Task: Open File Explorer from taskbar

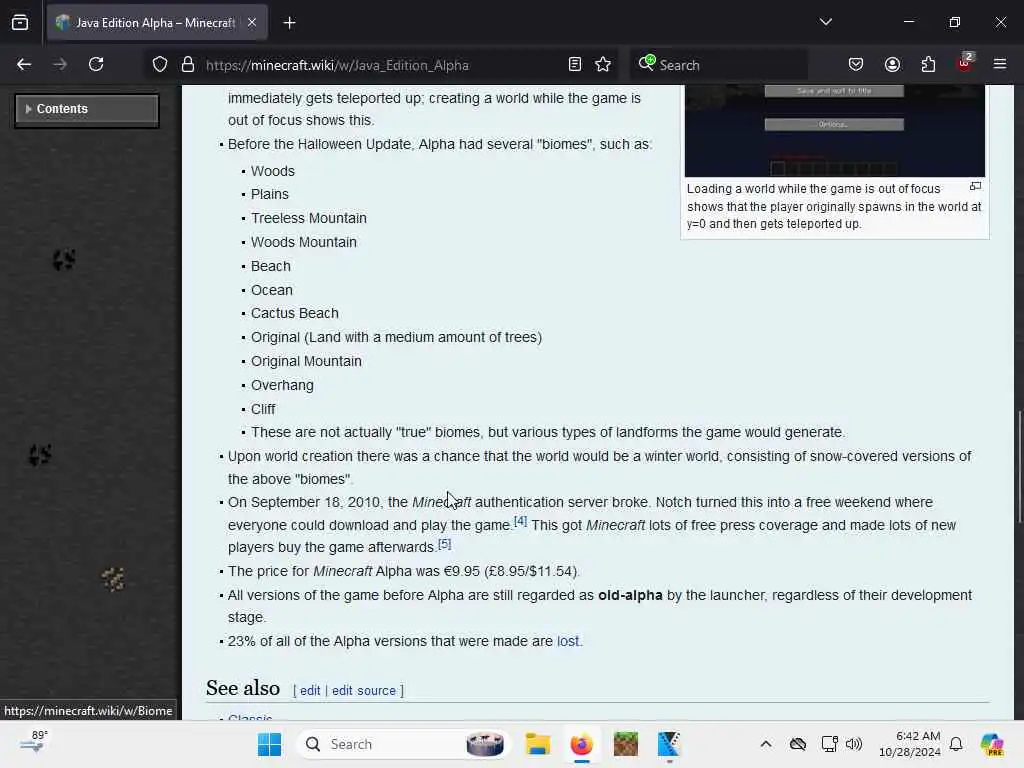Action: [537, 744]
